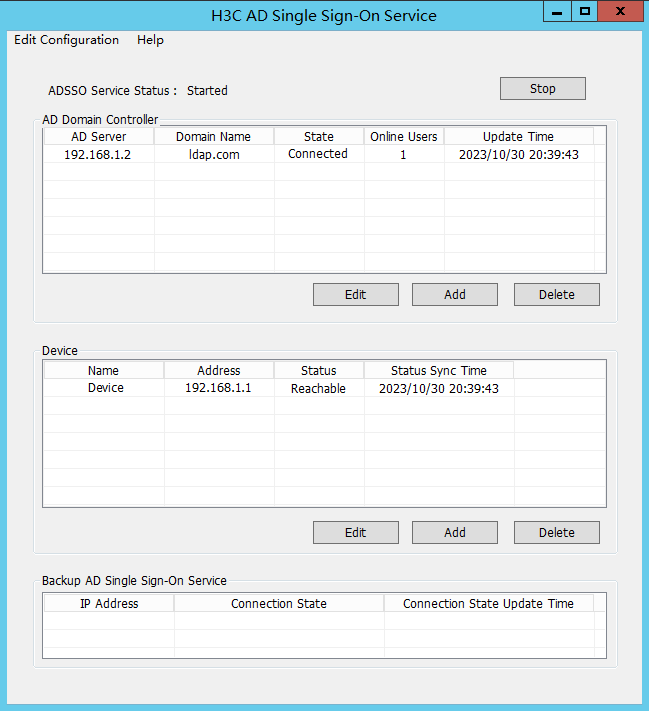This screenshot has width=649, height=711.
Task: Close the H3C AD Single Sign-On window
Action: [x=620, y=12]
